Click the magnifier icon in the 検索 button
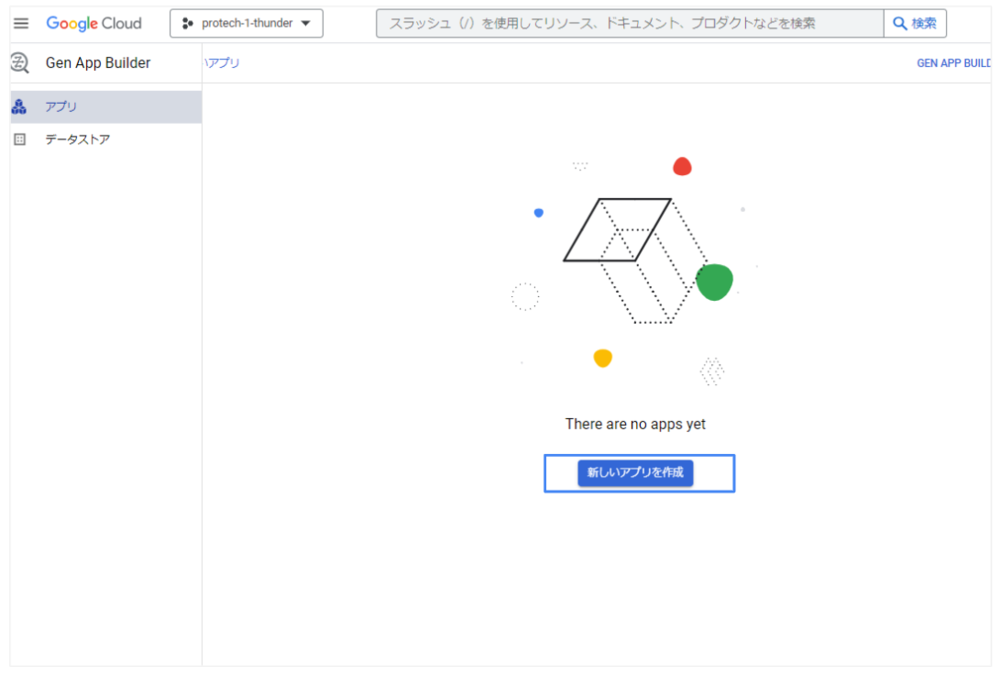1000x675 pixels. pyautogui.click(x=900, y=23)
